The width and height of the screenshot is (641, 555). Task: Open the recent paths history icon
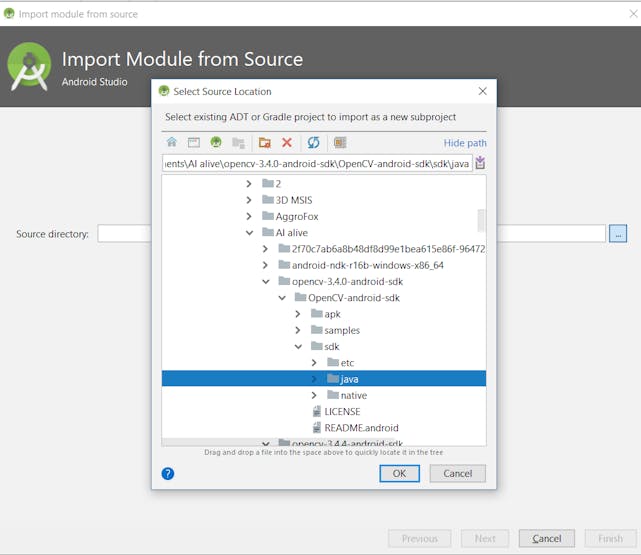click(480, 163)
